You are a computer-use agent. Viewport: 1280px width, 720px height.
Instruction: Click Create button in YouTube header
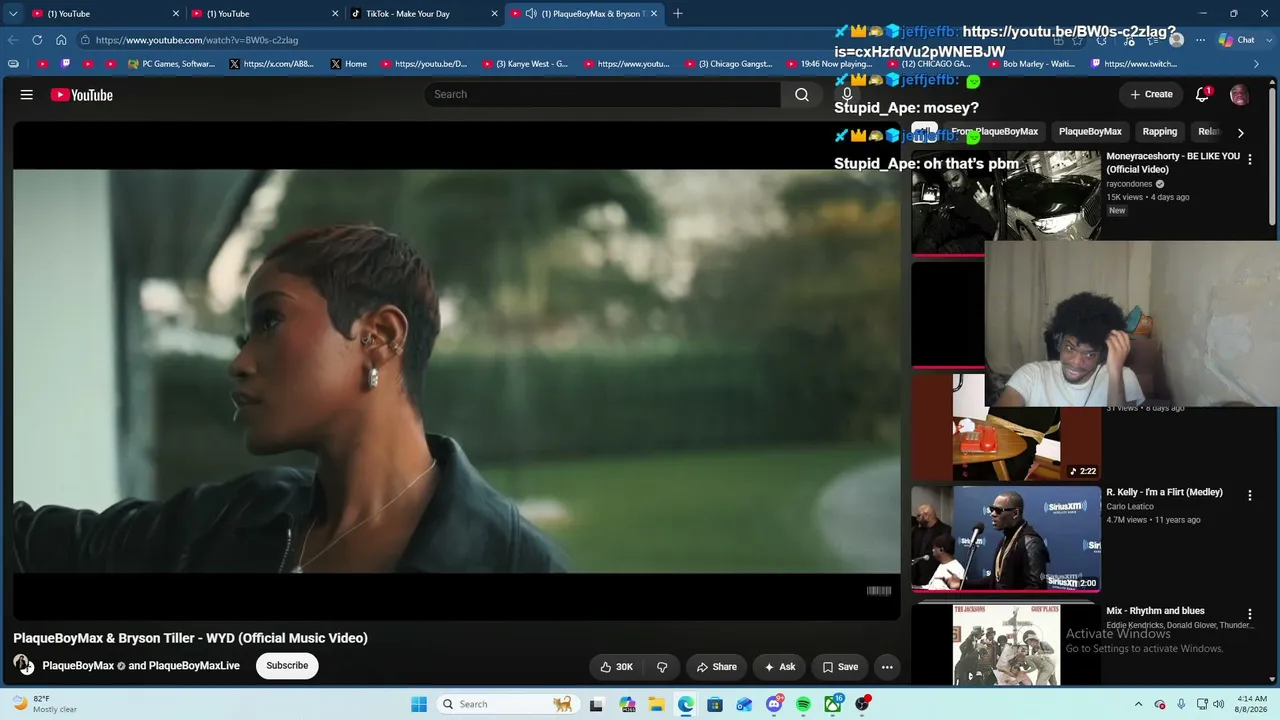click(1151, 94)
